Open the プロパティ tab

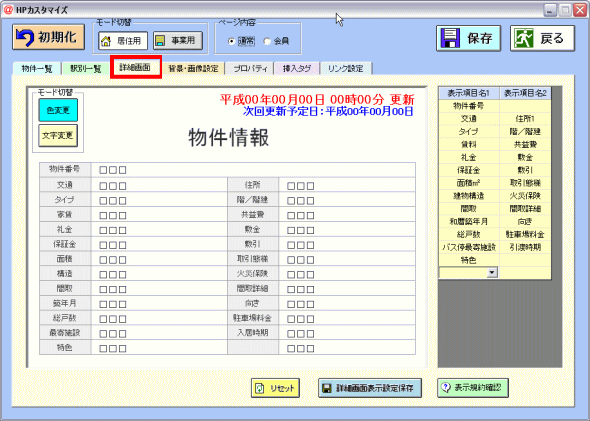coord(250,69)
